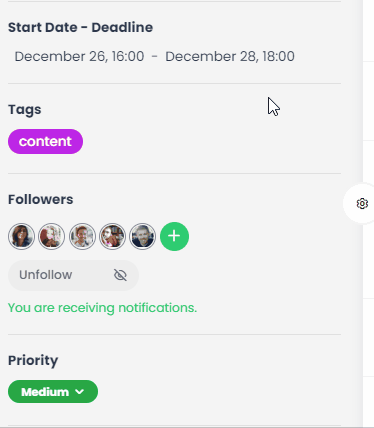The height and width of the screenshot is (428, 374).
Task: Add a follower with green plus
Action: (x=174, y=236)
